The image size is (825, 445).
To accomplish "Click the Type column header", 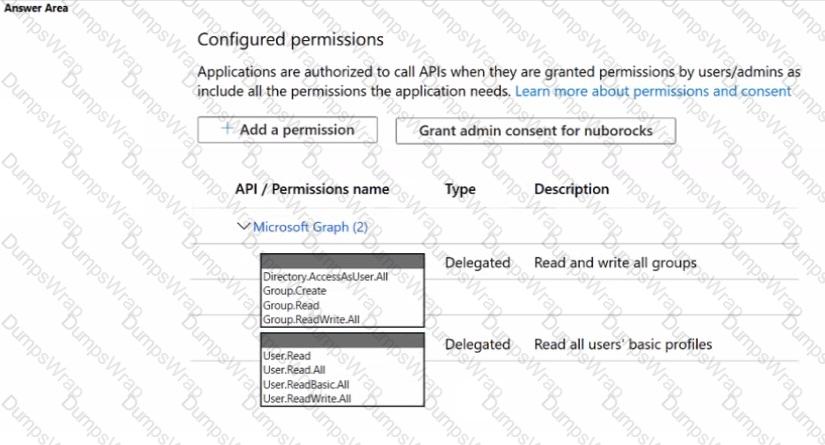I will coord(460,189).
